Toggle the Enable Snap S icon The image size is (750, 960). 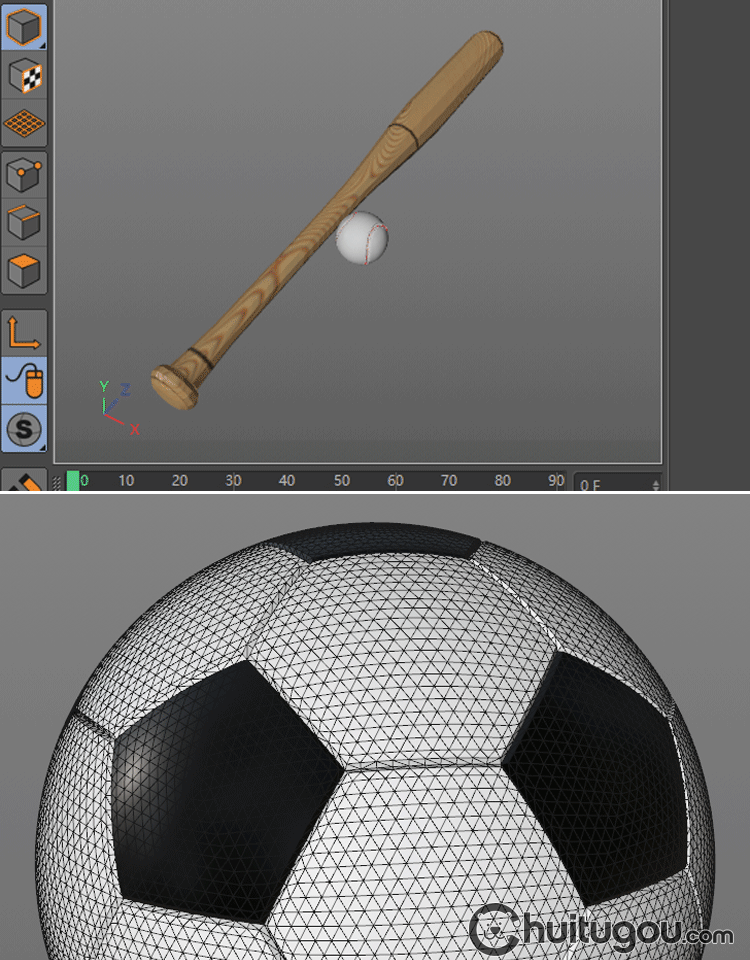pos(24,428)
